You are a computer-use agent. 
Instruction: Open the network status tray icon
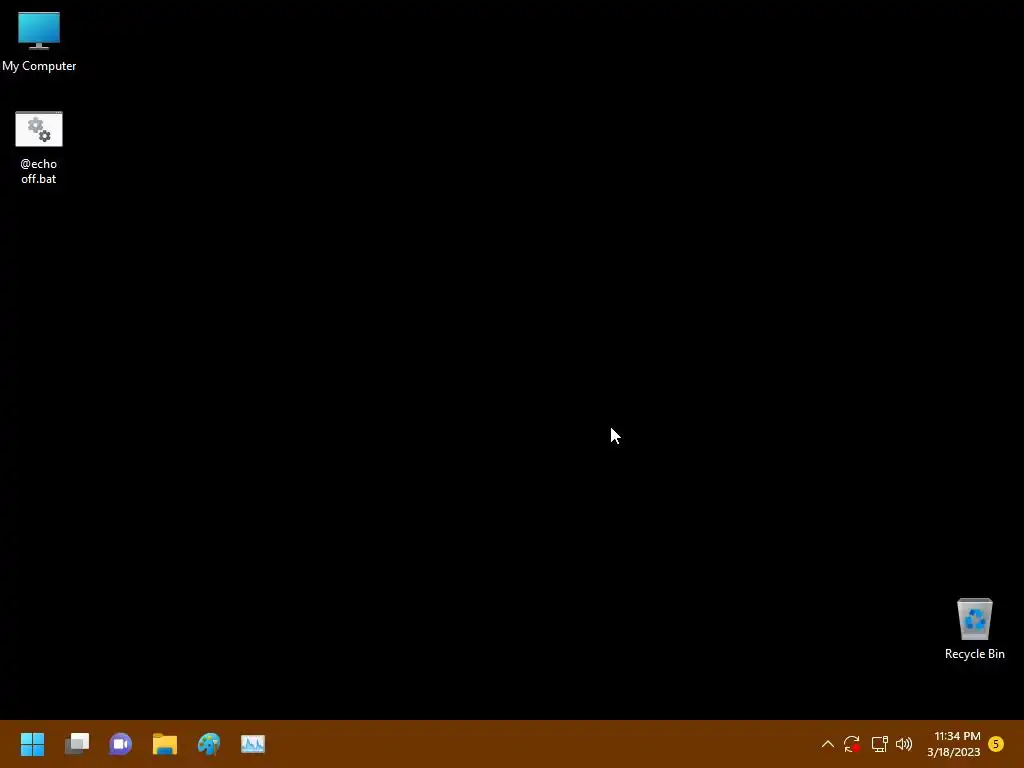coord(879,744)
